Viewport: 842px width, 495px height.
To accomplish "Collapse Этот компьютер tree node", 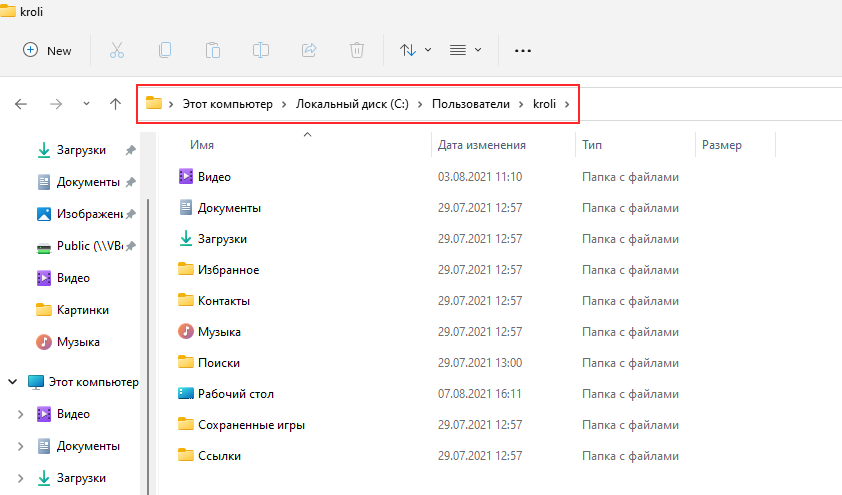I will [12, 382].
